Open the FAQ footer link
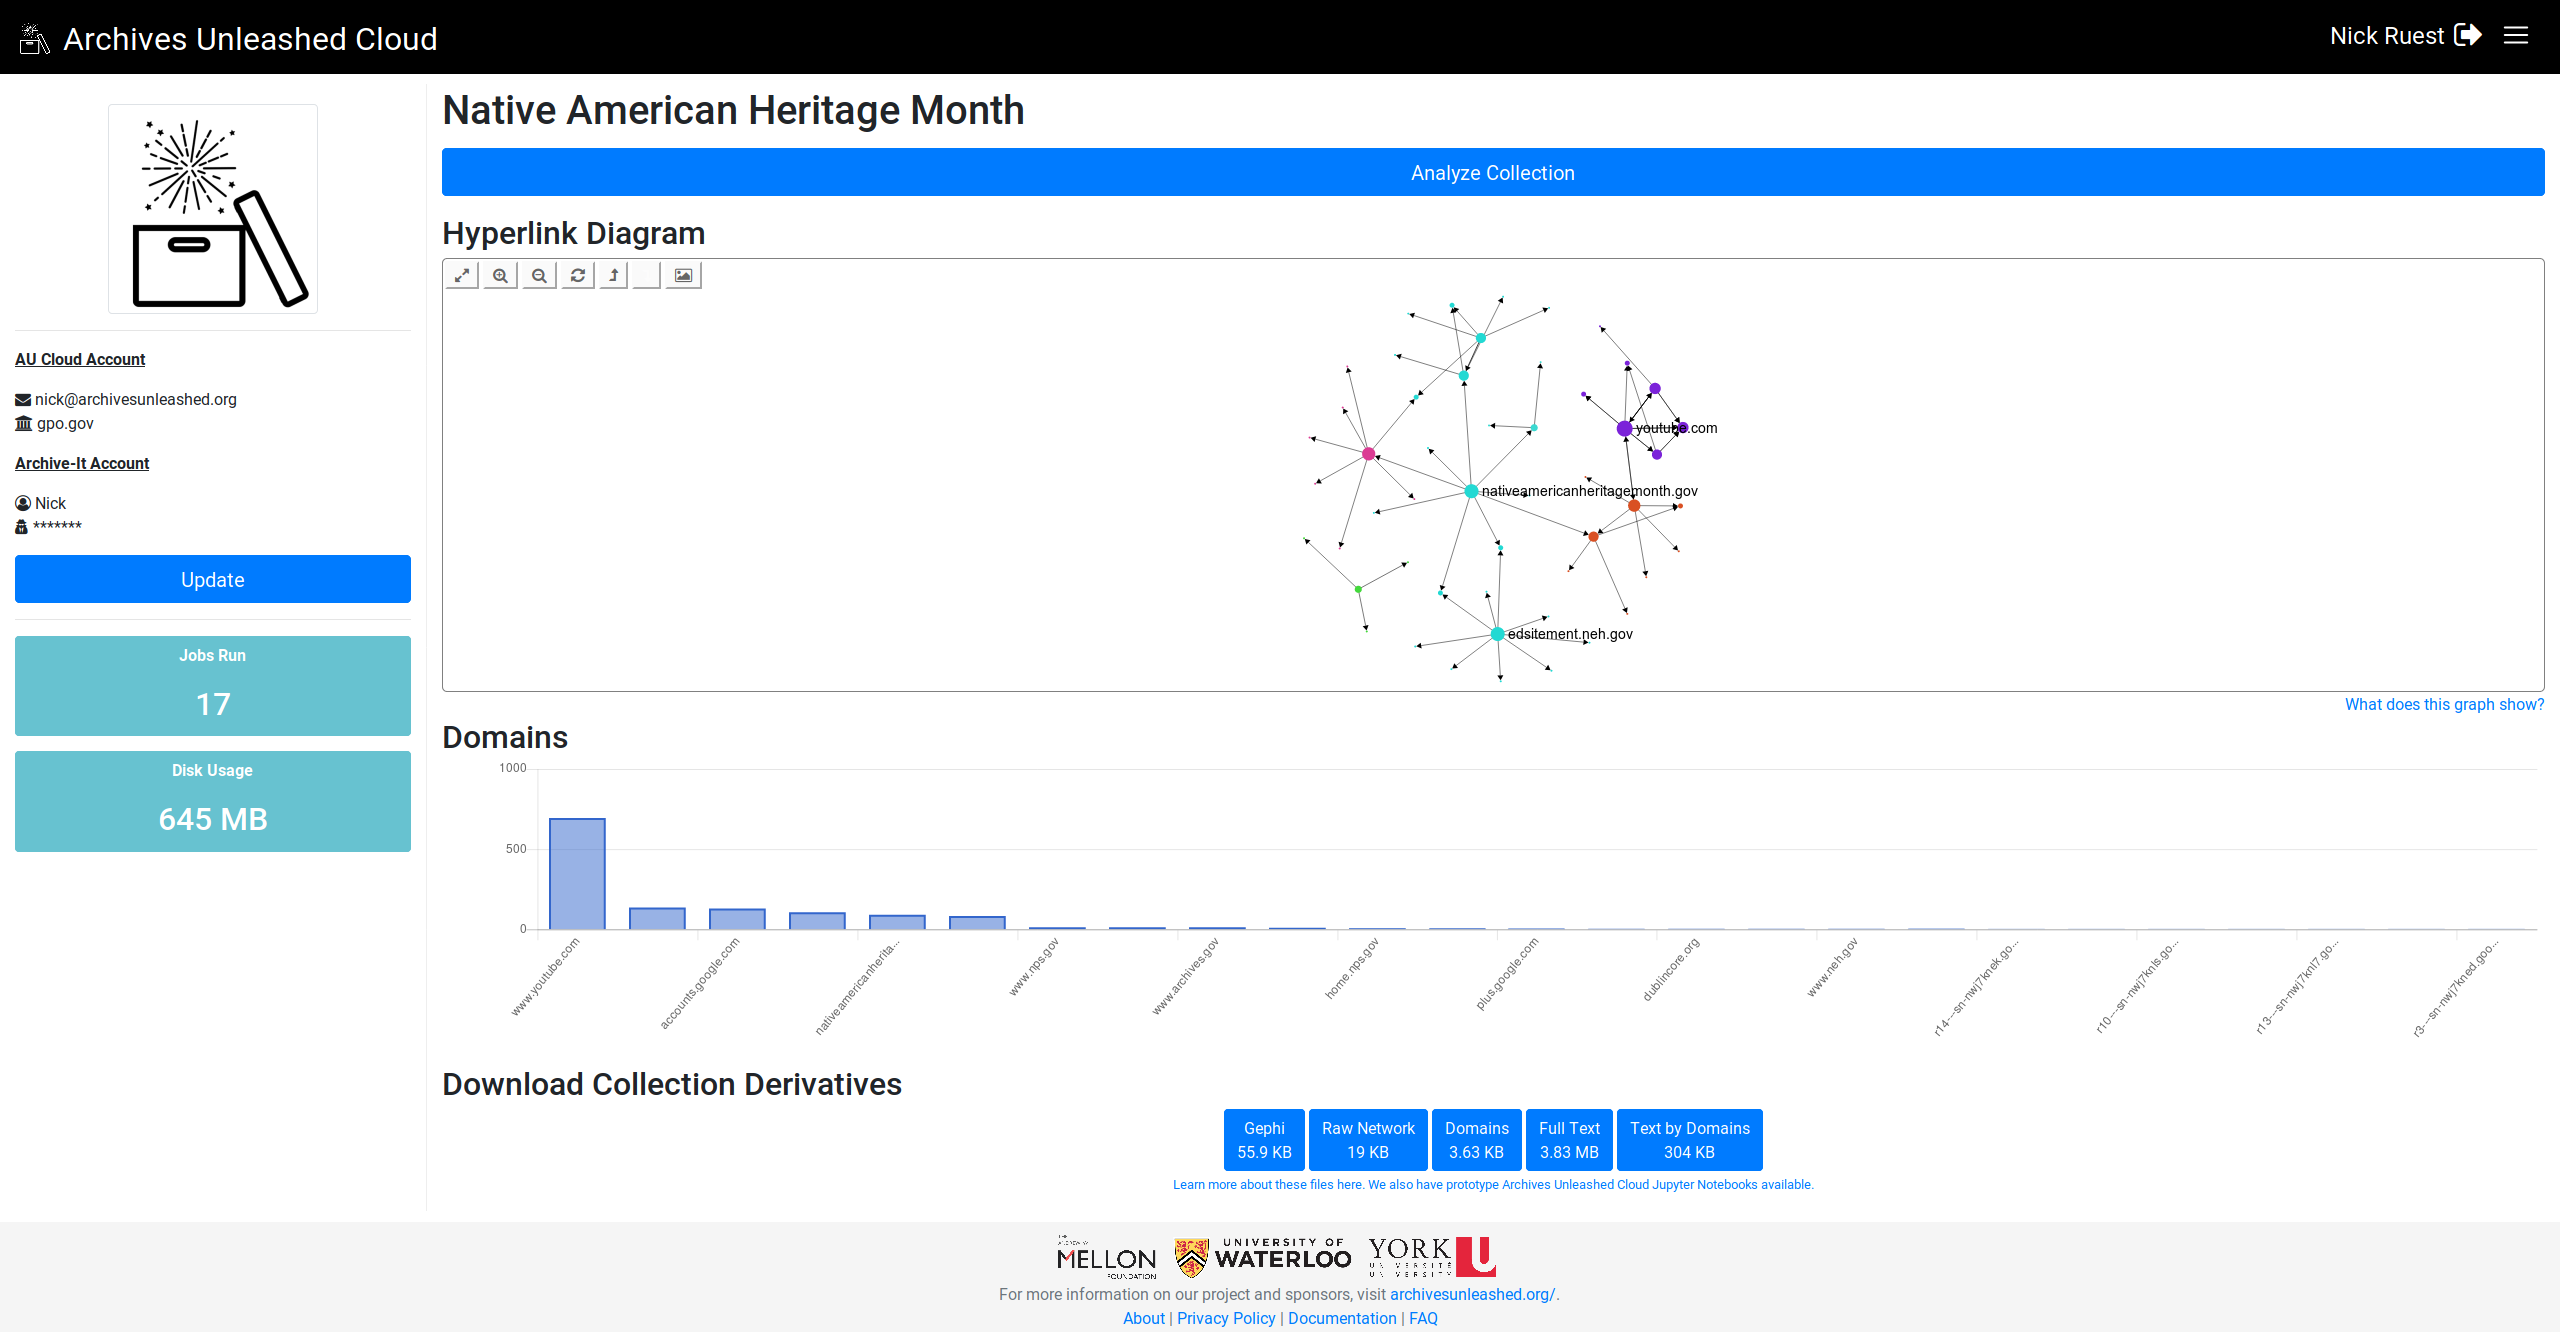 click(x=1423, y=1318)
